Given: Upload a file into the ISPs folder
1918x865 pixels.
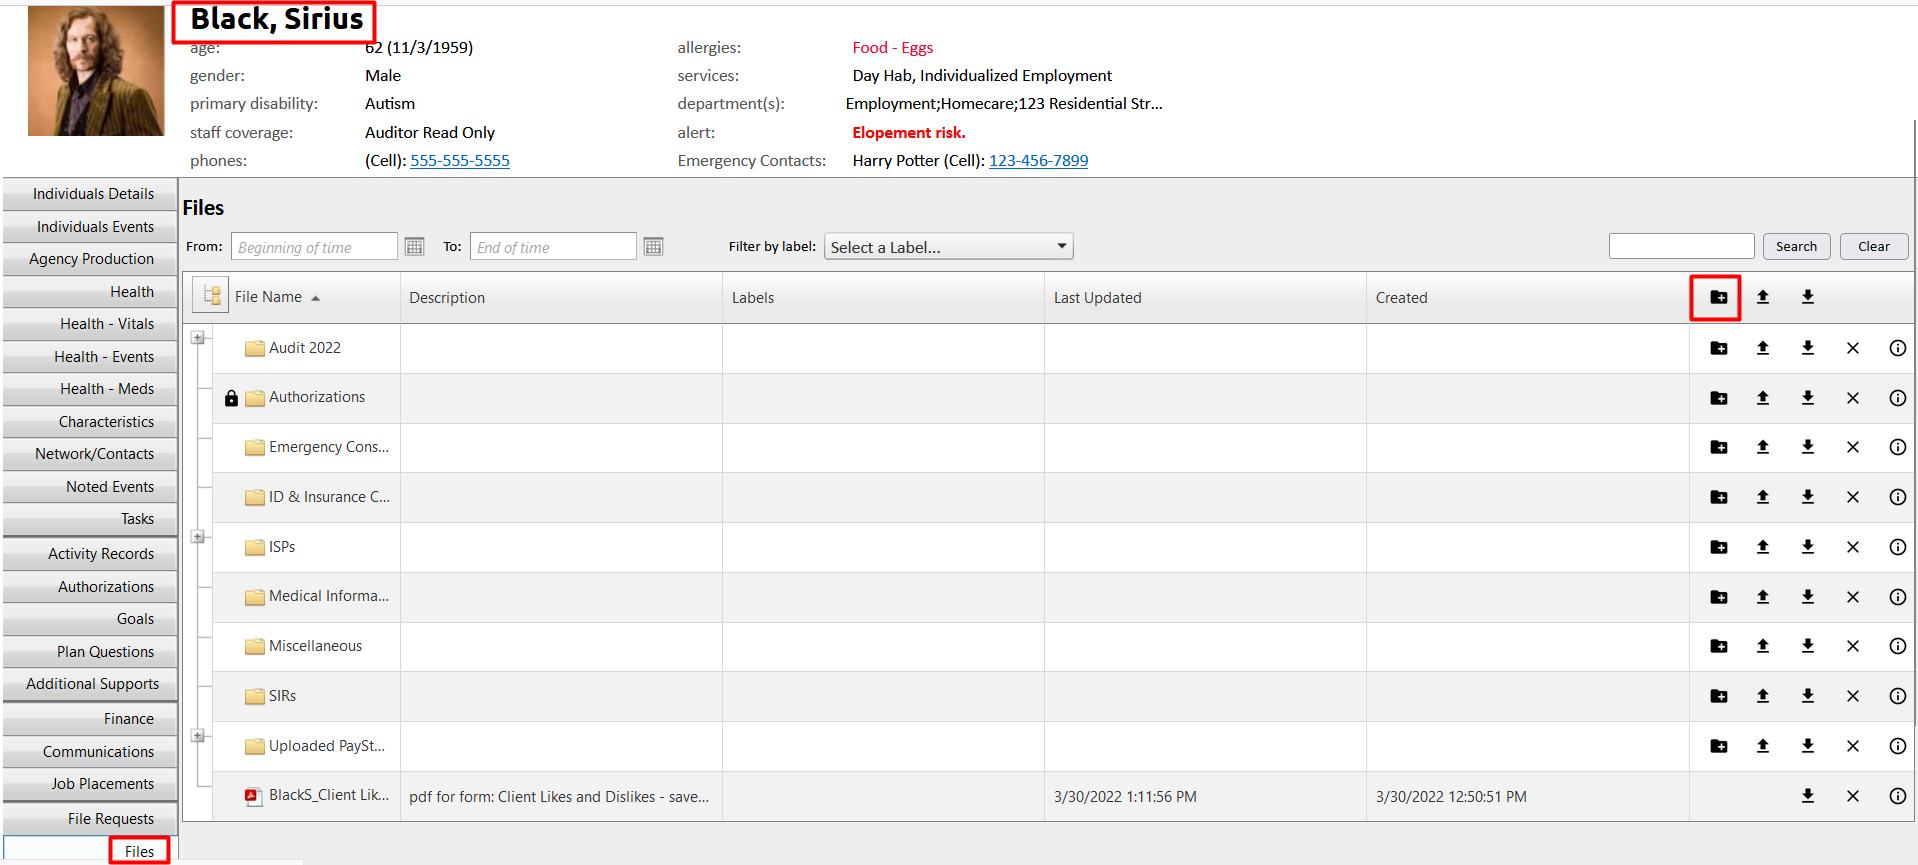Looking at the screenshot, I should click(x=1763, y=547).
